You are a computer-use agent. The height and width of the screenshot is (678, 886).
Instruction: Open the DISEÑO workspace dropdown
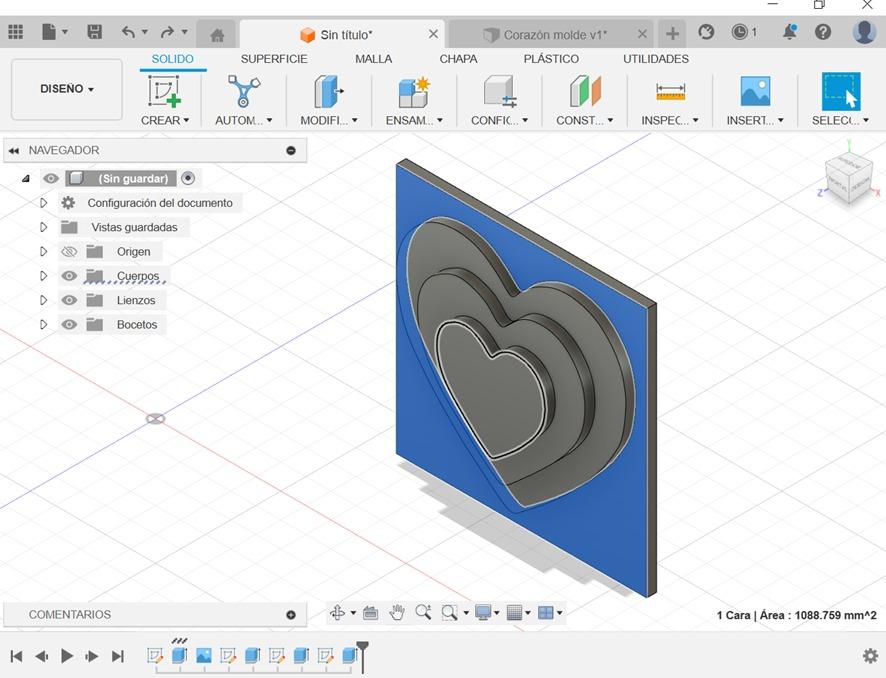click(x=67, y=89)
